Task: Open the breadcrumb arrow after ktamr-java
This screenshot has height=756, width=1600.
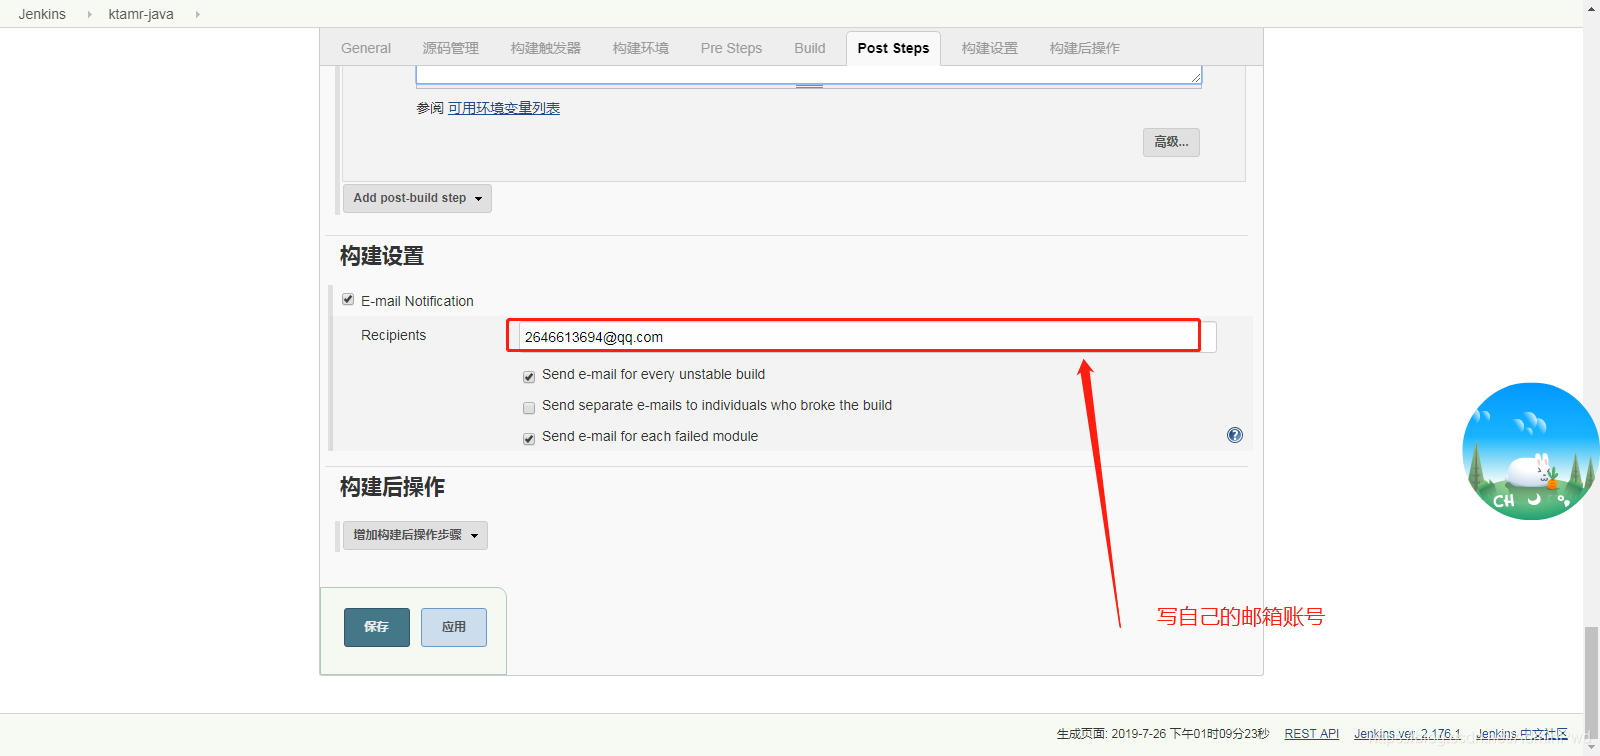Action: click(197, 14)
